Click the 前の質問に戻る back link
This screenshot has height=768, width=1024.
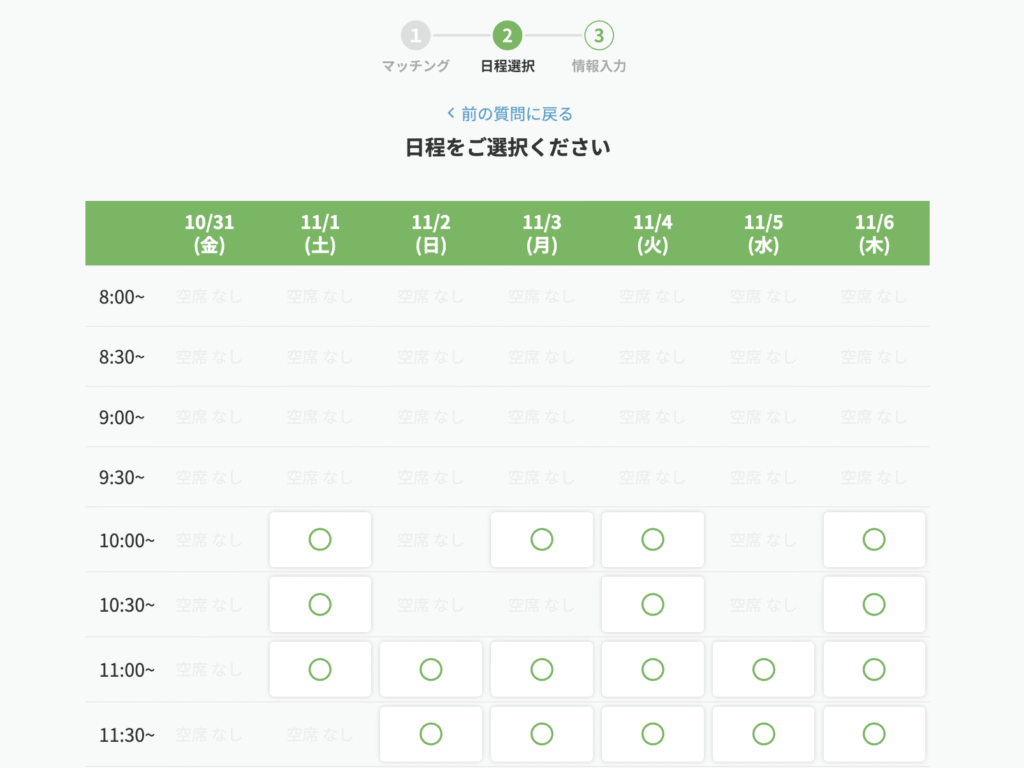[510, 114]
